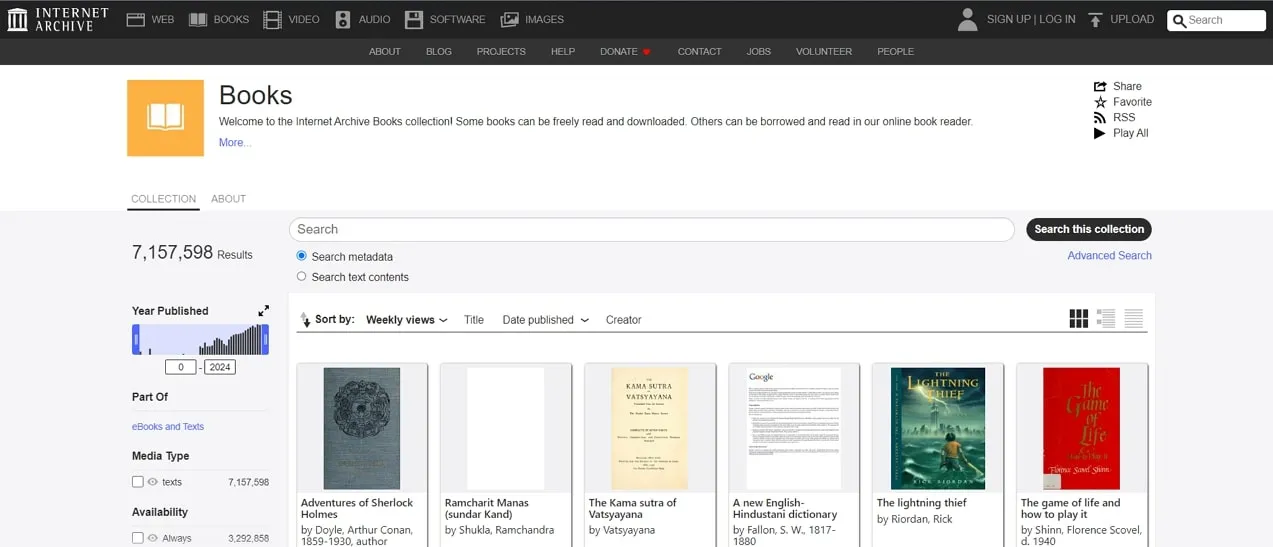The height and width of the screenshot is (547, 1273).
Task: Open The game of life cover
Action: click(1082, 428)
